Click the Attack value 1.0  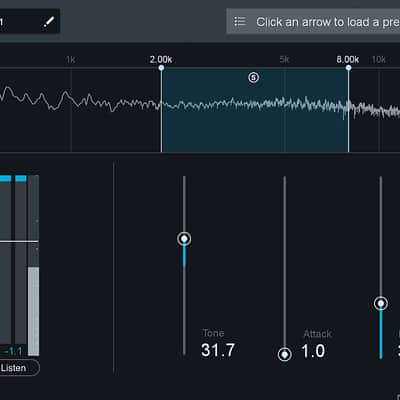click(x=313, y=351)
